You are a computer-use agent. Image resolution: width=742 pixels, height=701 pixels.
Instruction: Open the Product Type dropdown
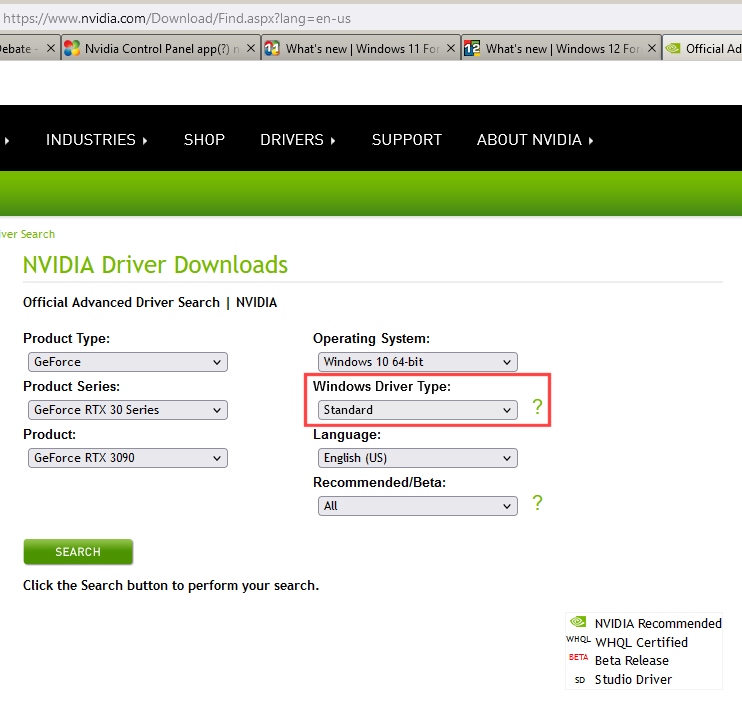click(128, 362)
